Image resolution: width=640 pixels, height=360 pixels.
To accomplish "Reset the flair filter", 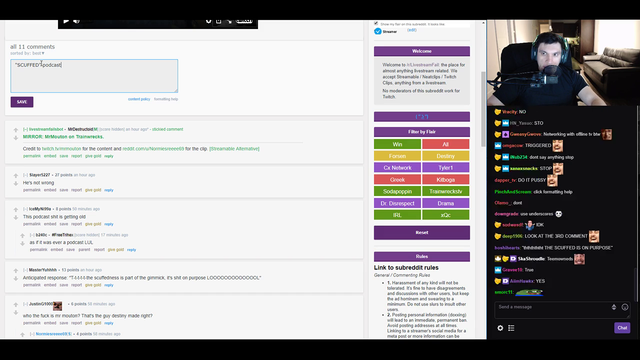I will point(422,232).
